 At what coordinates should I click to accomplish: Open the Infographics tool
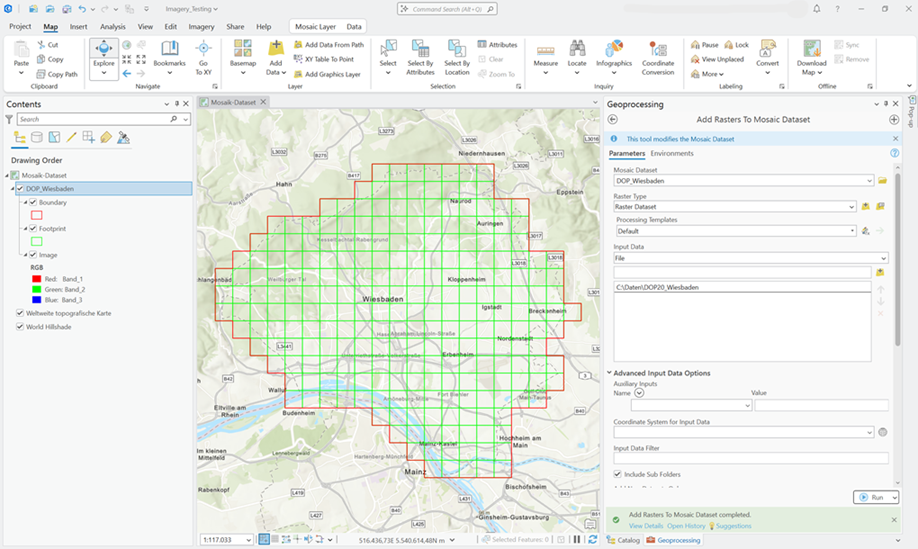point(613,54)
